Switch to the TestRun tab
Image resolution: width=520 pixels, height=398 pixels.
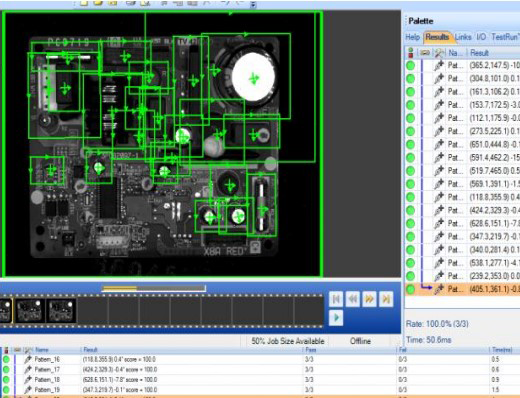pos(505,37)
